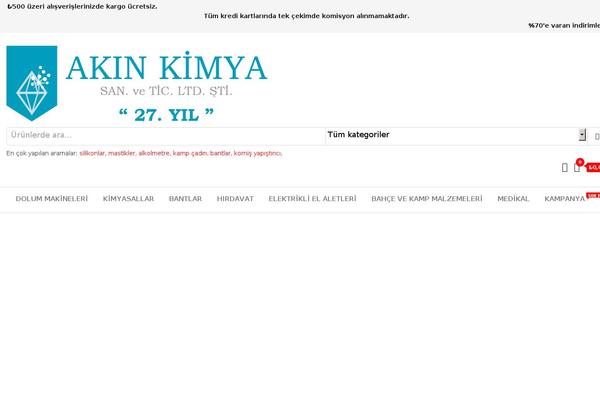Click the 'Tüm kredi kartlarında tek çekimde' notice
The image size is (600, 400).
click(306, 16)
